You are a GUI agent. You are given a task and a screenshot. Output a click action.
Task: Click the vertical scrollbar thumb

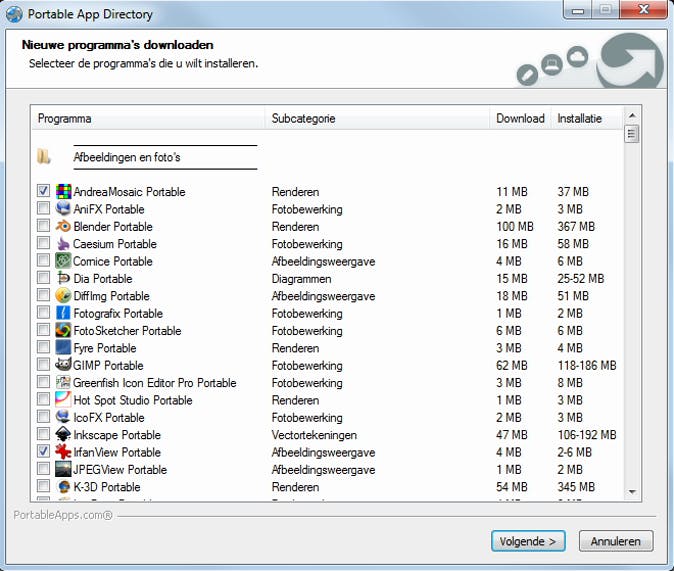pos(632,134)
